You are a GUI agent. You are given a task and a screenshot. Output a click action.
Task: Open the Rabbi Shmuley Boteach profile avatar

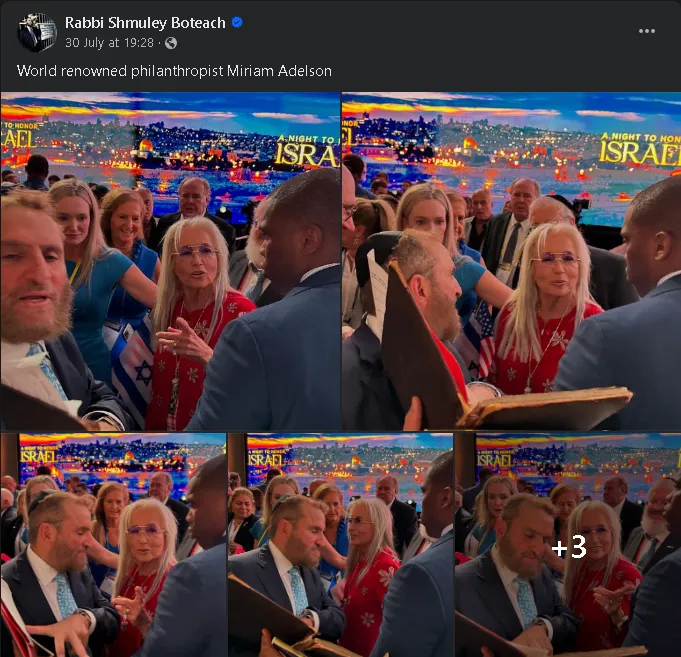(37, 32)
